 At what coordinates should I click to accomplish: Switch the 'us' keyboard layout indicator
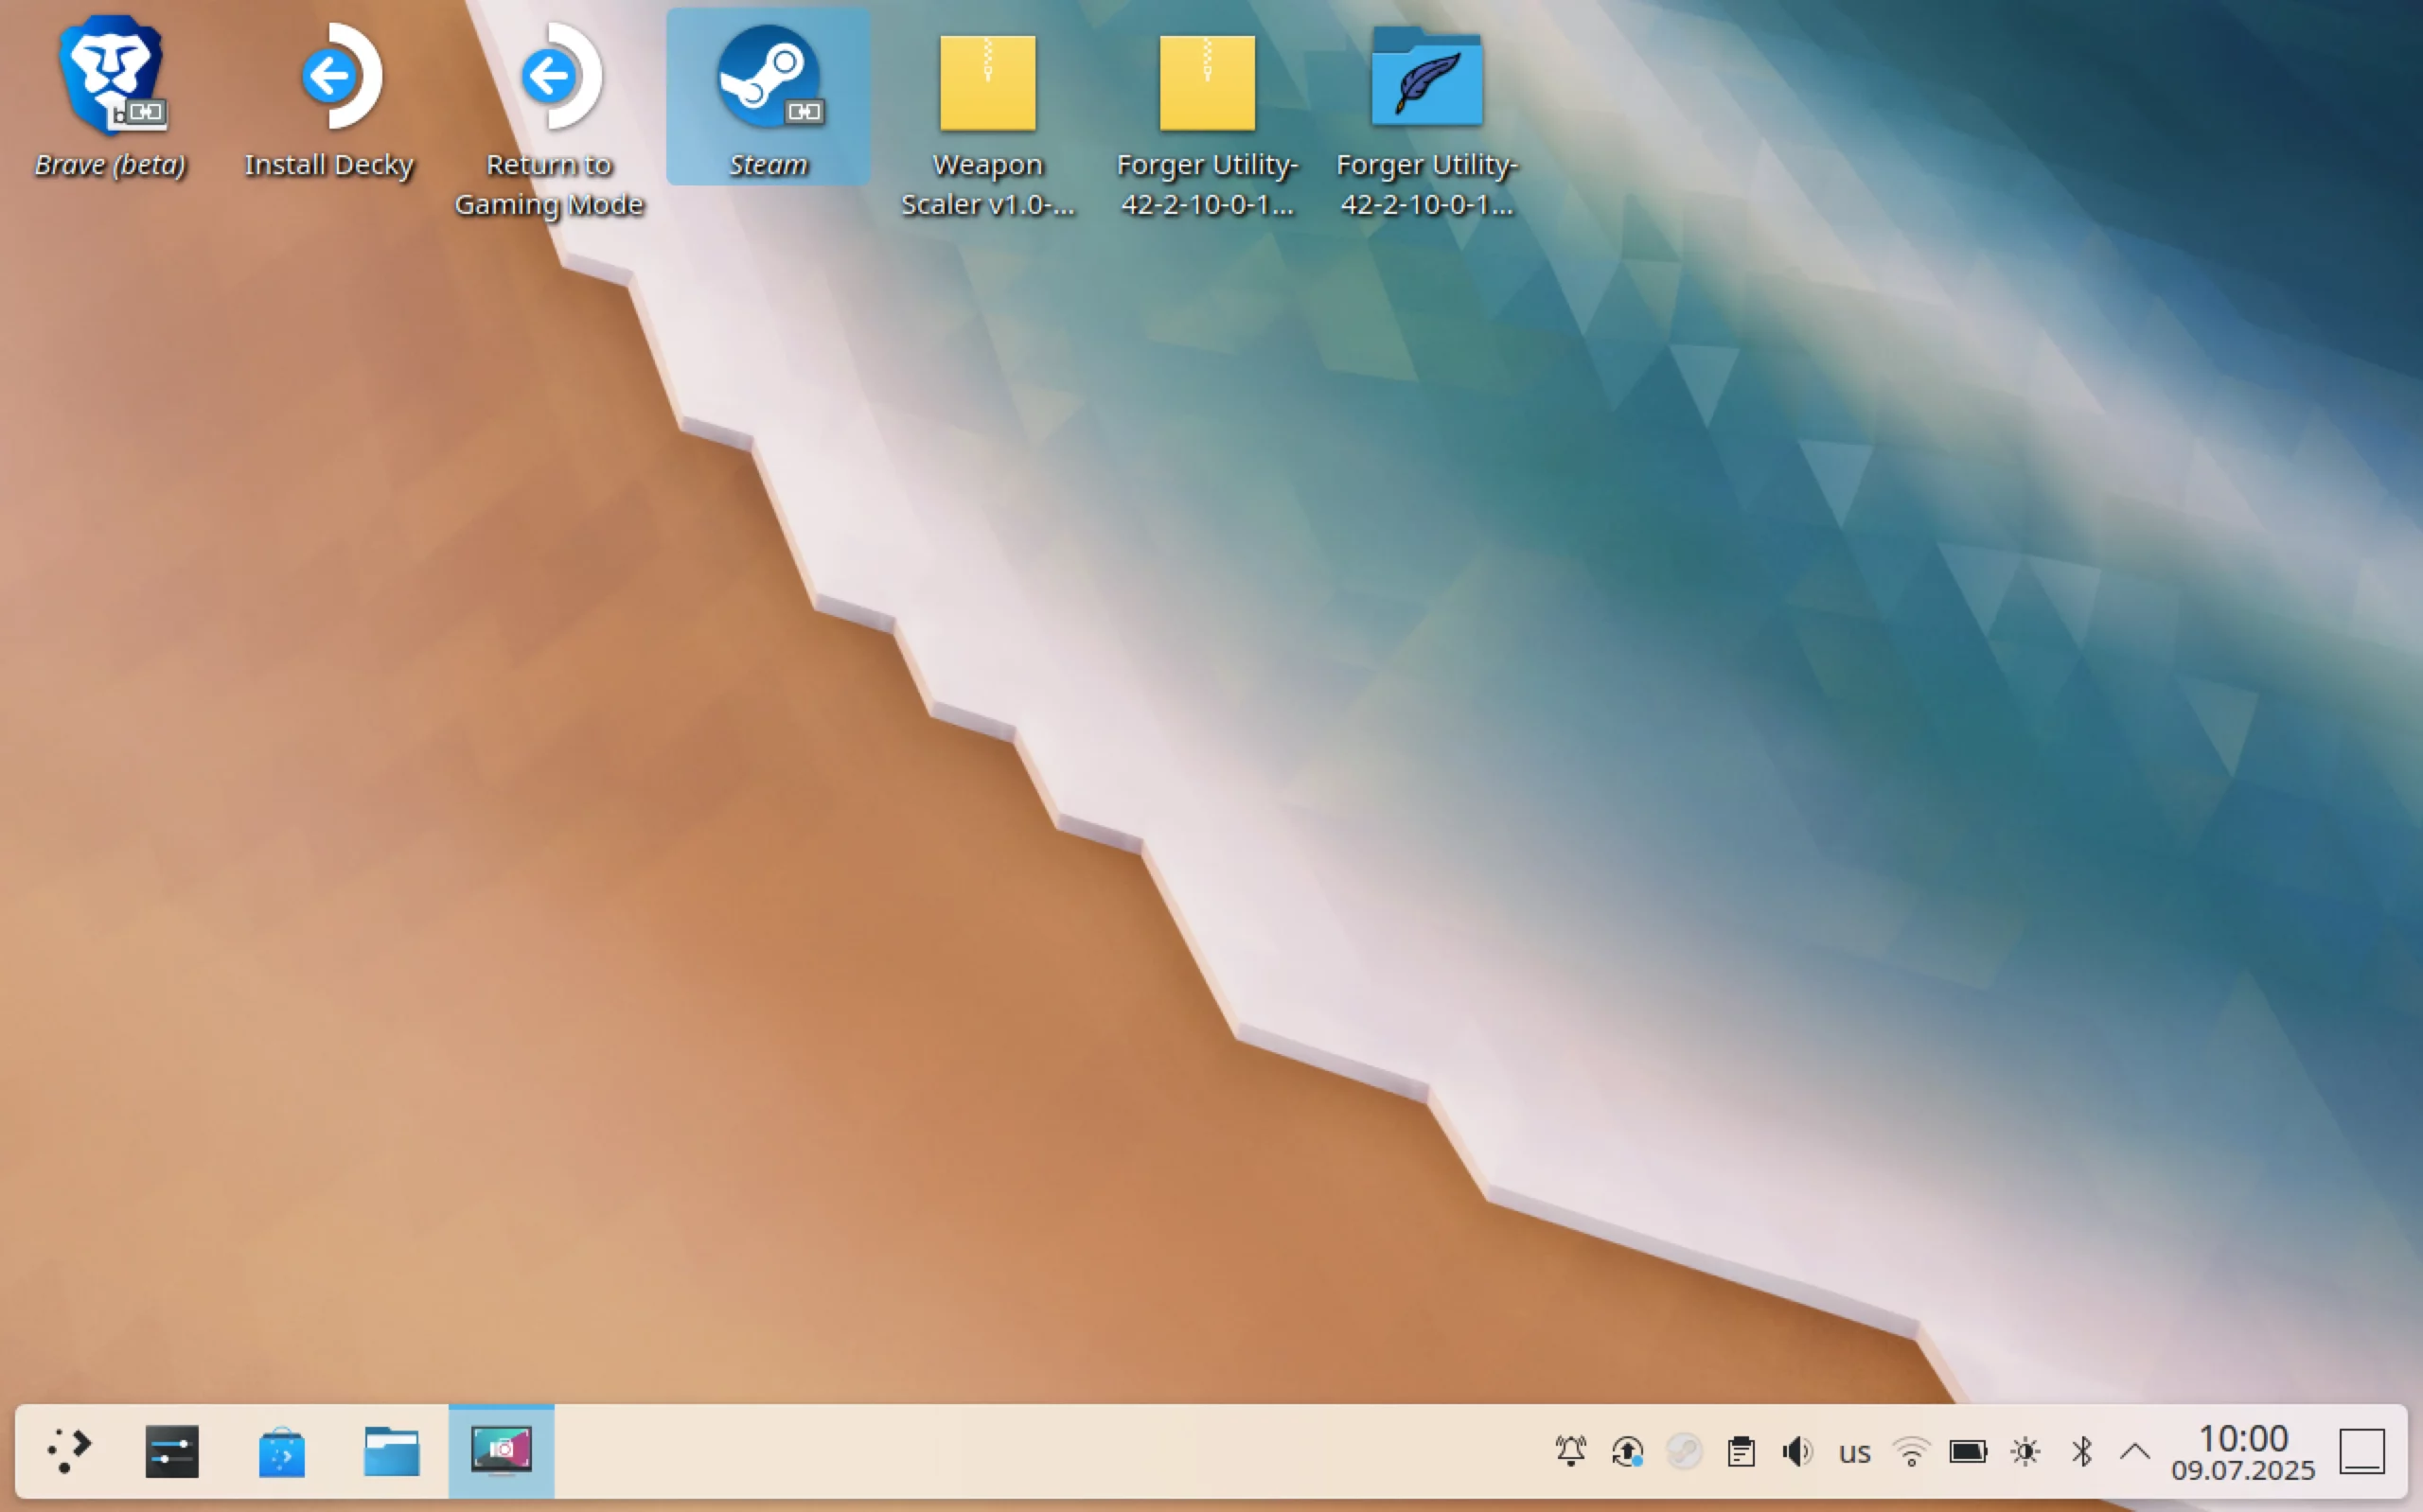click(1854, 1452)
